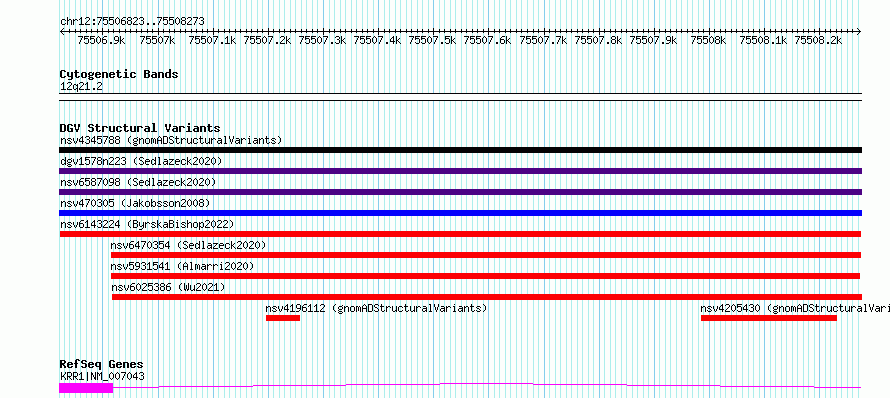Click the Cytogenetic Bands track title
The image size is (890, 398).
[119, 74]
